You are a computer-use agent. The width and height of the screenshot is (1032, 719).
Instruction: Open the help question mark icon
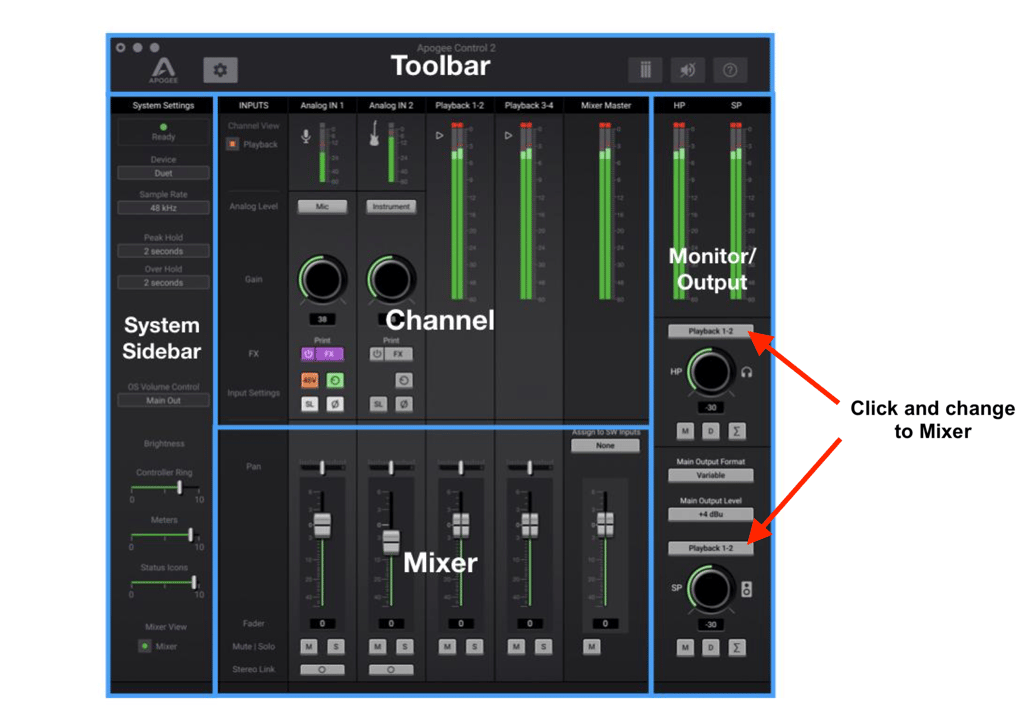coord(730,70)
